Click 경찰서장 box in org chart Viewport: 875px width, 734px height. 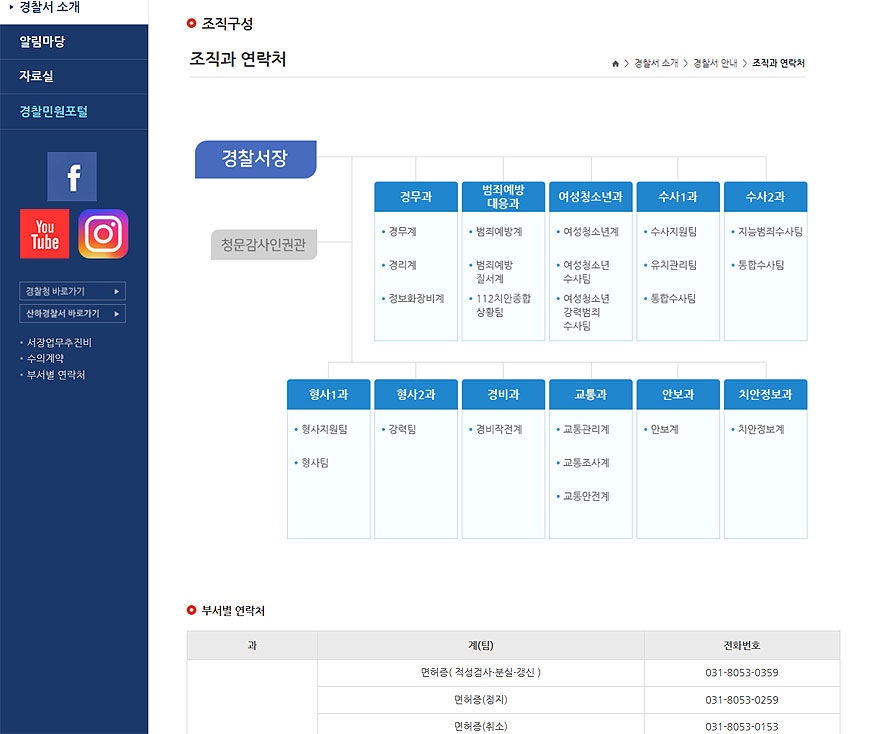click(255, 159)
